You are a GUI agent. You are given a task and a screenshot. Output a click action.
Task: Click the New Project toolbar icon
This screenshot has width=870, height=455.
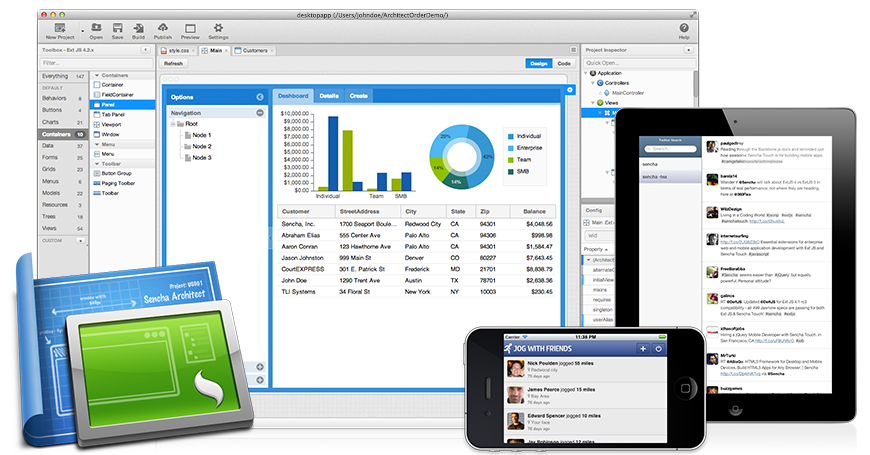click(x=60, y=28)
